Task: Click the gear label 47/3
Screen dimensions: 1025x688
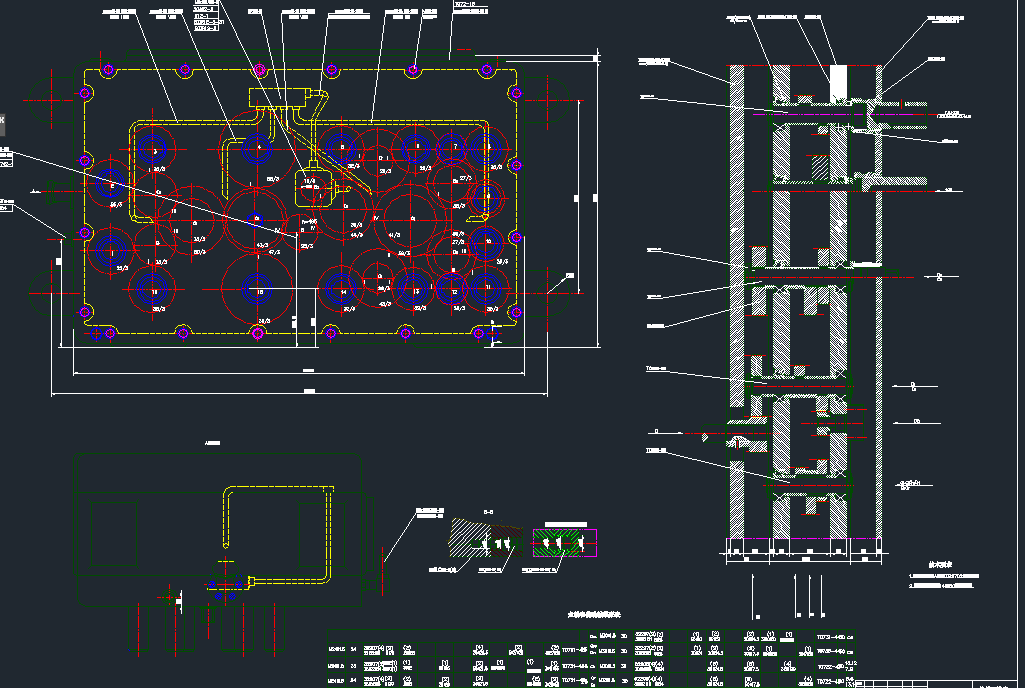Action: (274, 252)
